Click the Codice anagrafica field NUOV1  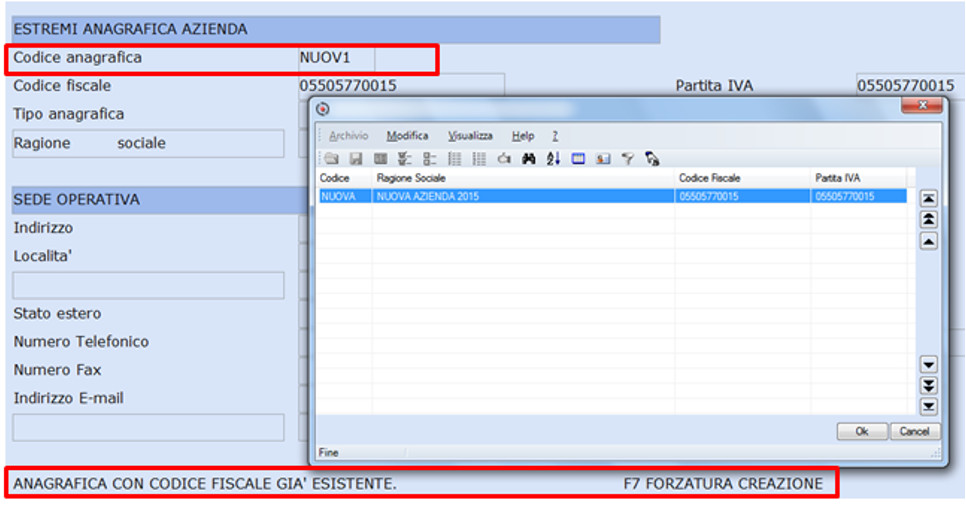[336, 59]
